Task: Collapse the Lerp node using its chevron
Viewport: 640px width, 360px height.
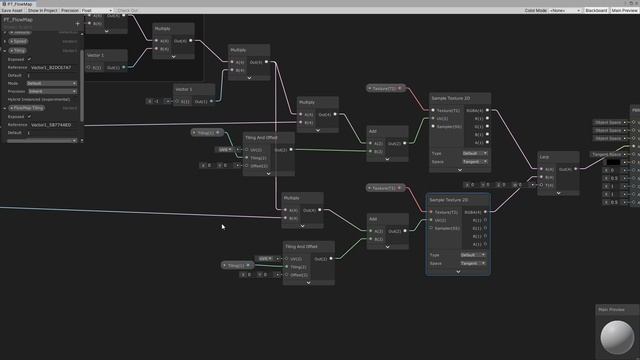Action: 558,193
